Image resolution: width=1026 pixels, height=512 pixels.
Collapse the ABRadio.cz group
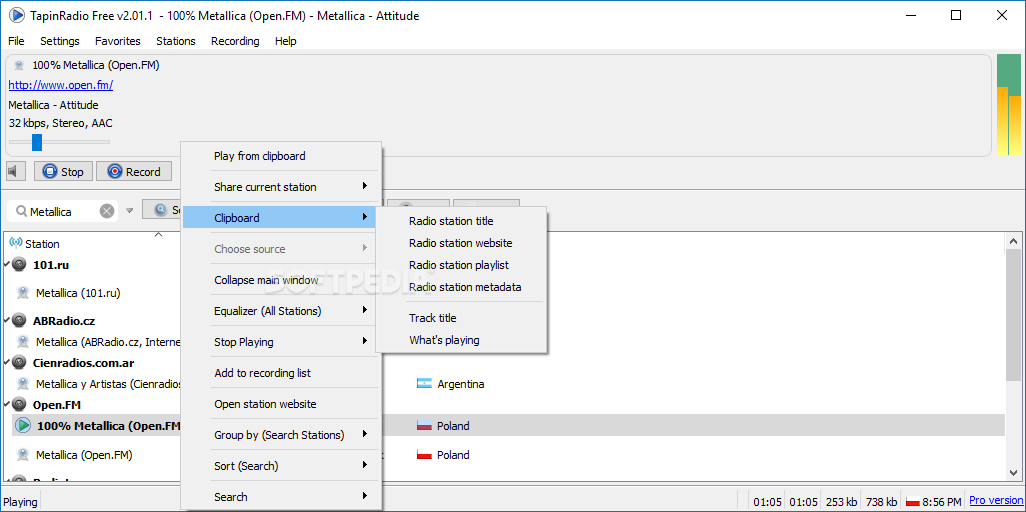pyautogui.click(x=7, y=321)
